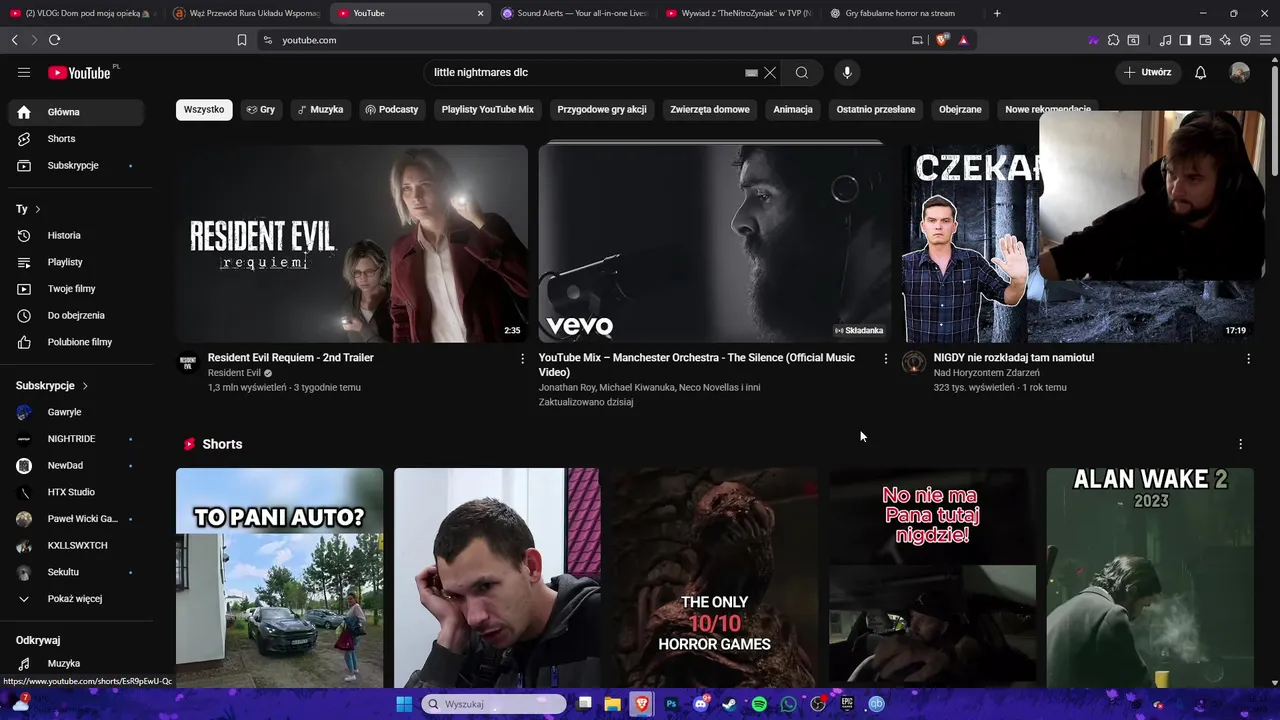The height and width of the screenshot is (720, 1280).
Task: Select Playlisty YouTube Mix chip
Action: tap(488, 109)
